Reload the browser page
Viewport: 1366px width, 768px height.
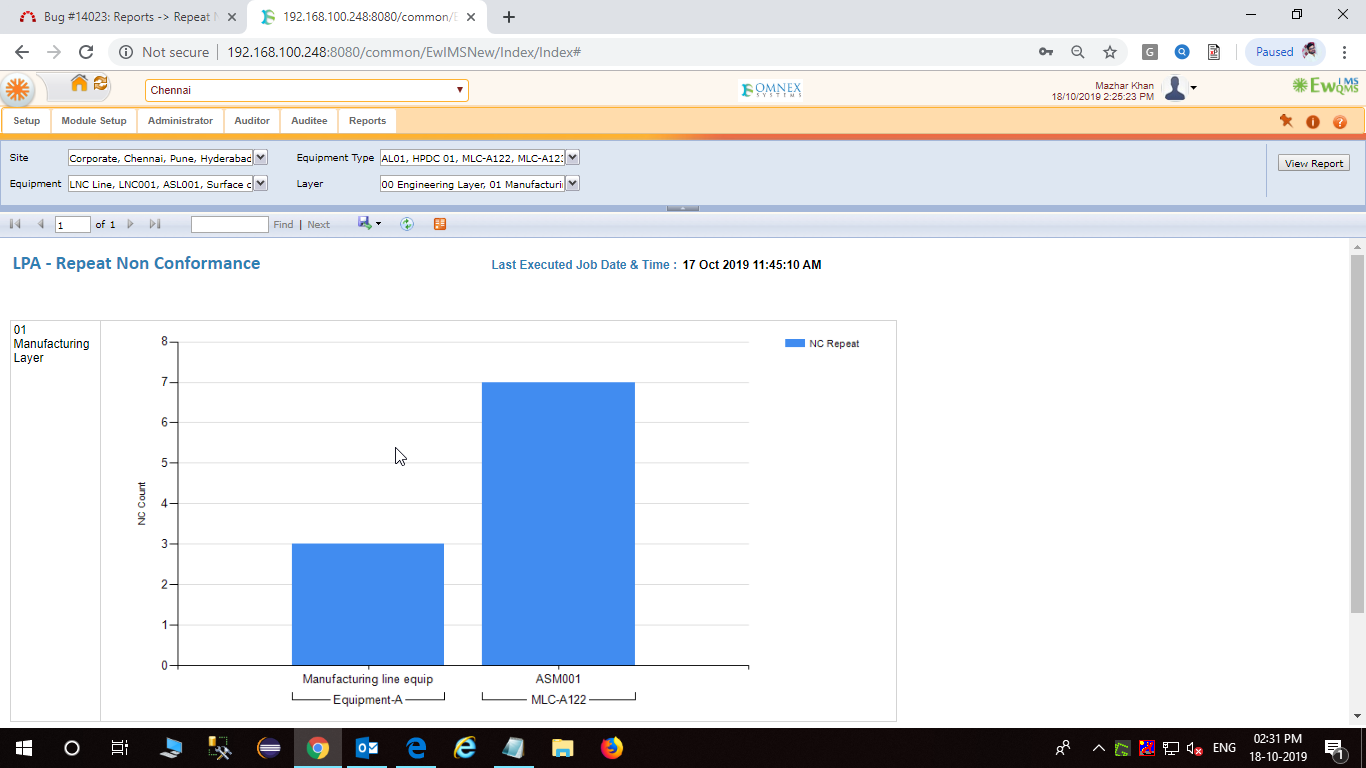86,52
